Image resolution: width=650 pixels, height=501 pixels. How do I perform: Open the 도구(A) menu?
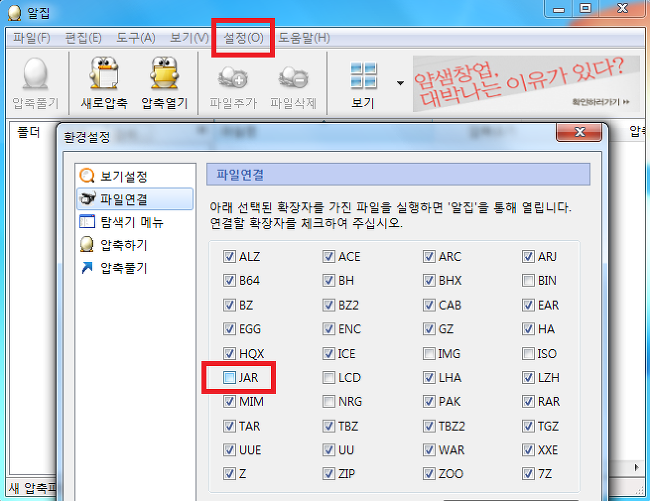coord(136,38)
